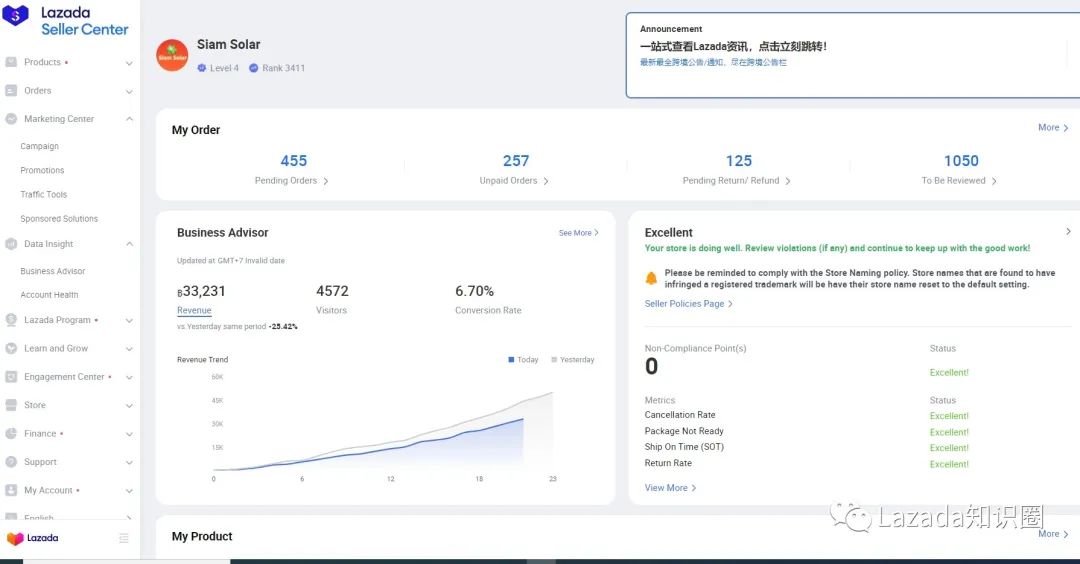1080x564 pixels.
Task: Expand the Orders menu chevron
Action: click(129, 92)
